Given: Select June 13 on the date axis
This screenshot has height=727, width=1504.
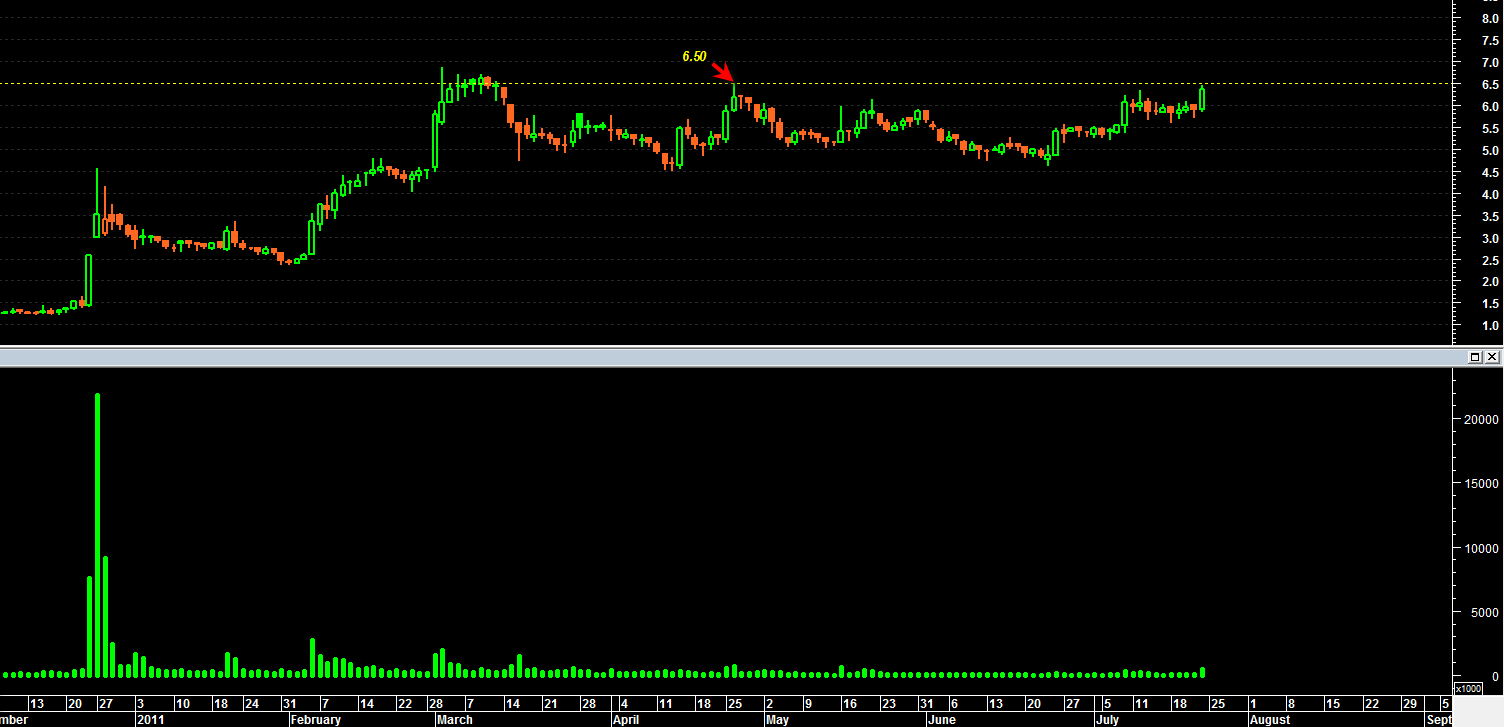Looking at the screenshot, I should [x=995, y=703].
